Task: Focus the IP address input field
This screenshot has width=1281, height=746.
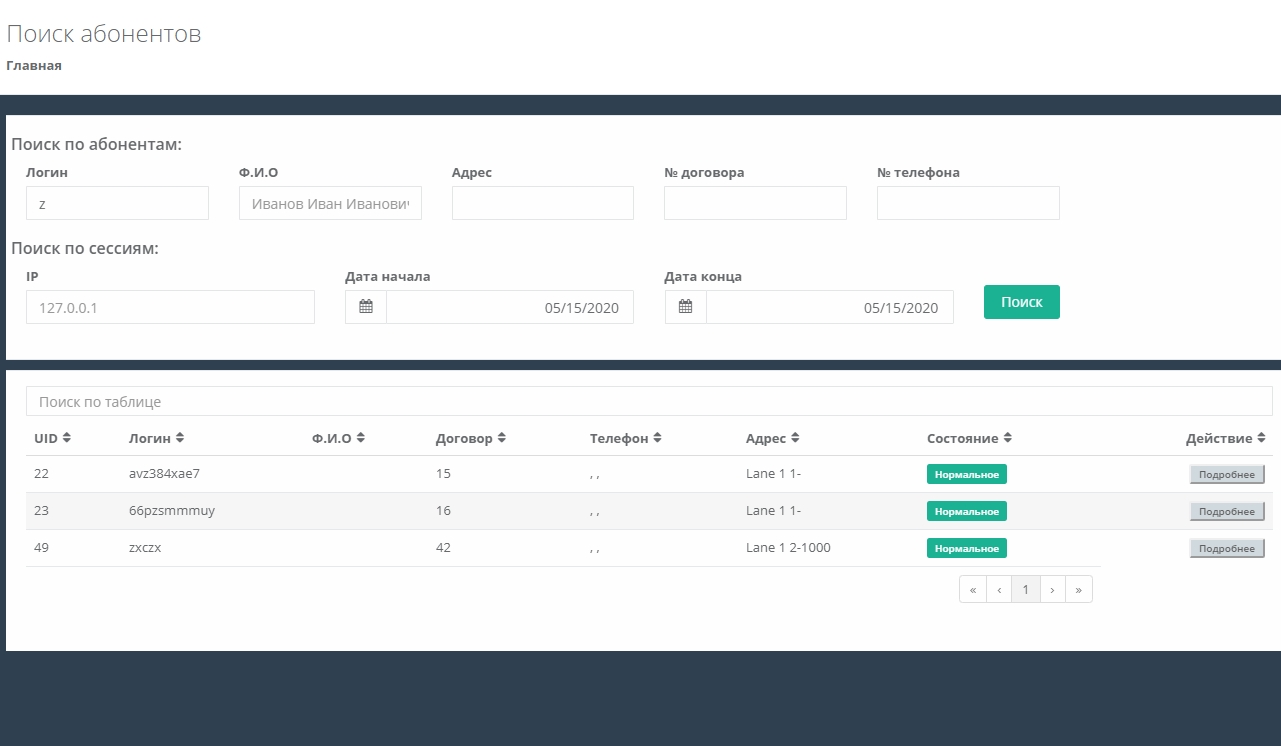Action: pyautogui.click(x=170, y=307)
